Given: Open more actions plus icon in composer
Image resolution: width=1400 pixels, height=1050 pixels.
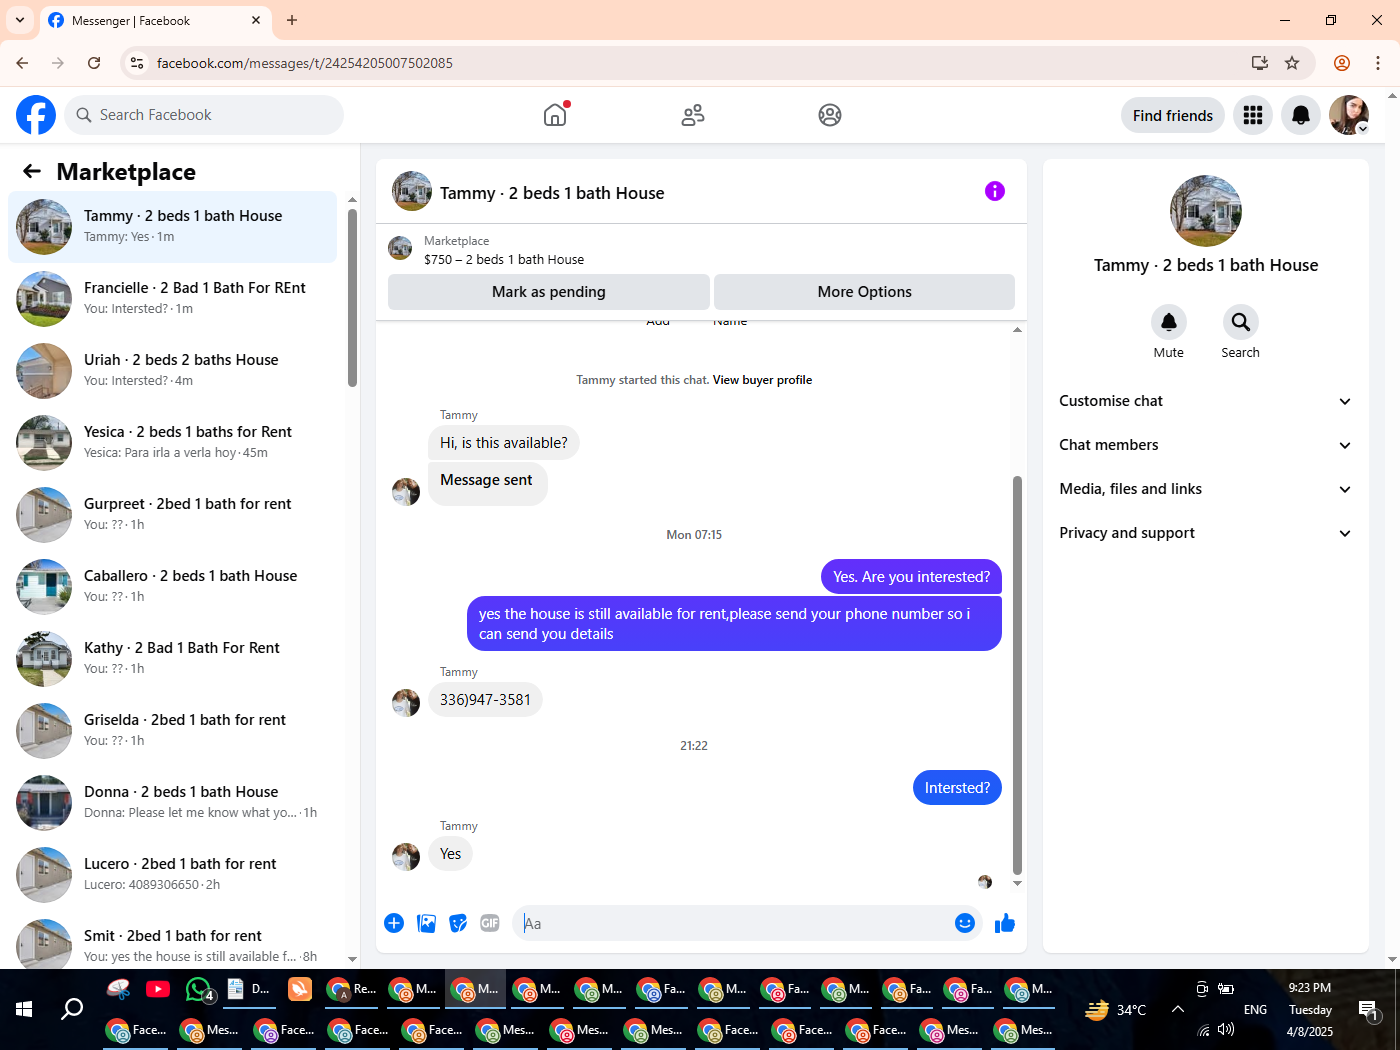Looking at the screenshot, I should click(x=394, y=923).
